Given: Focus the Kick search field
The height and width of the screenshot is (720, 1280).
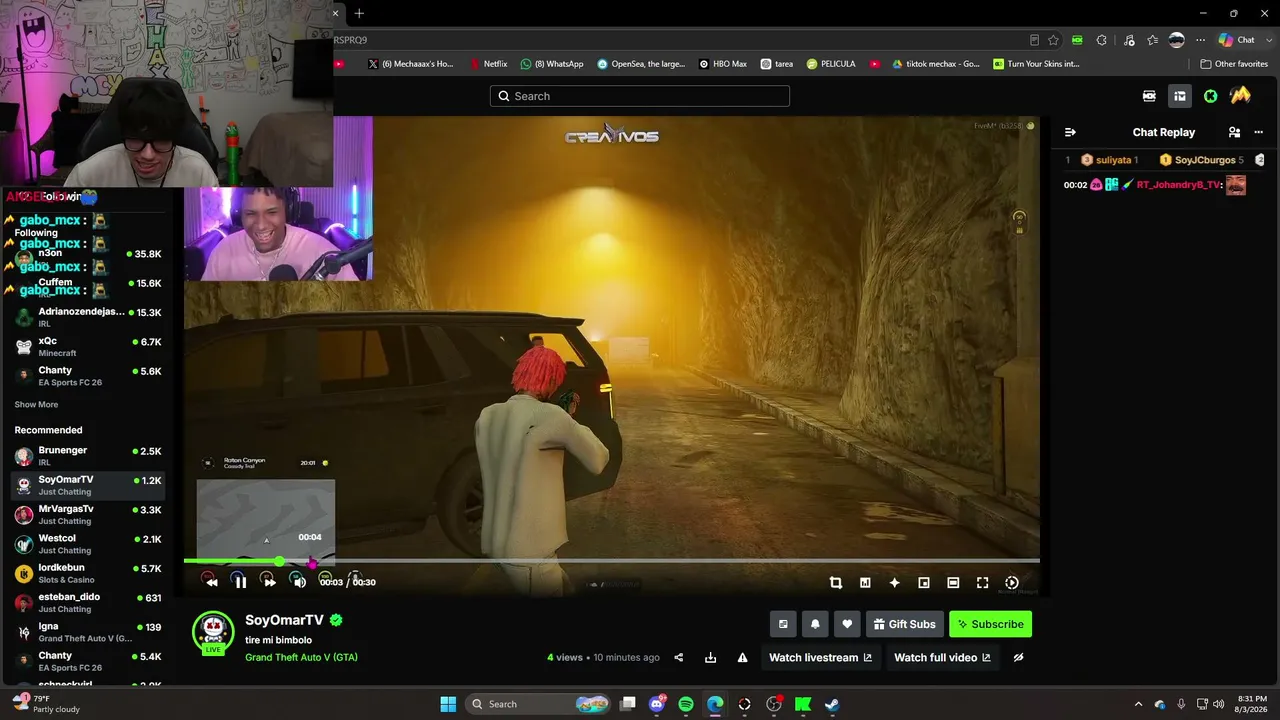Looking at the screenshot, I should pos(640,96).
